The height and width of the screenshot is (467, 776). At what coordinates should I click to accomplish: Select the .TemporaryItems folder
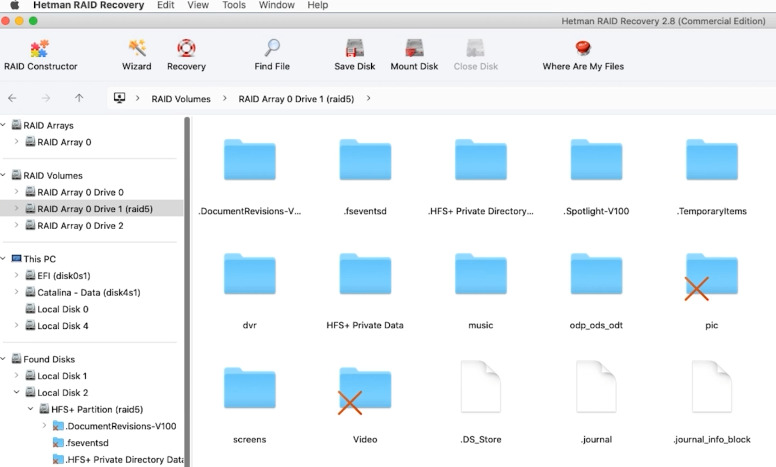(x=712, y=160)
